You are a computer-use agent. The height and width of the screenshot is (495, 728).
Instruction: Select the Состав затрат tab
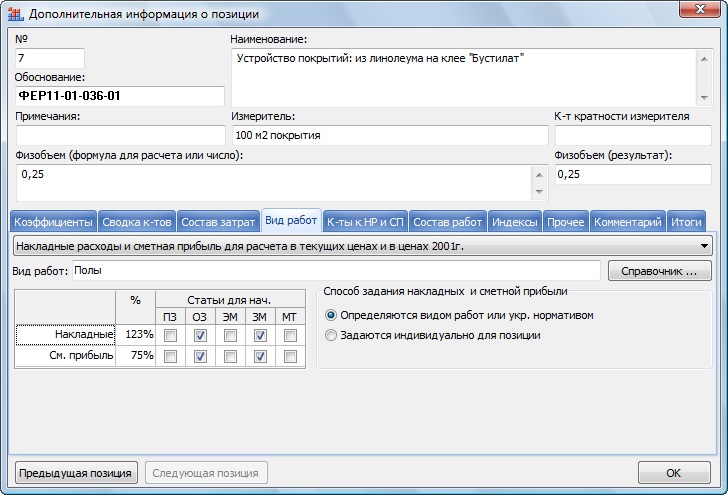click(x=218, y=222)
